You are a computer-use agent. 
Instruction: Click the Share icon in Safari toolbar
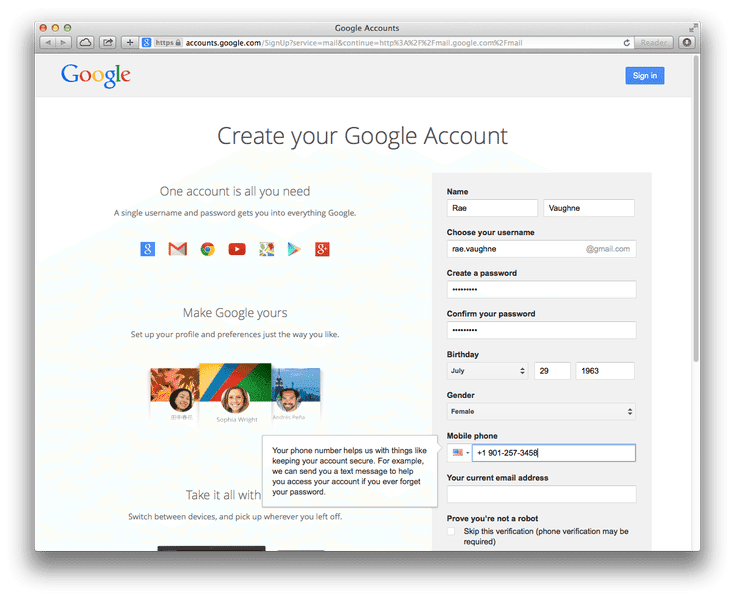coord(108,43)
